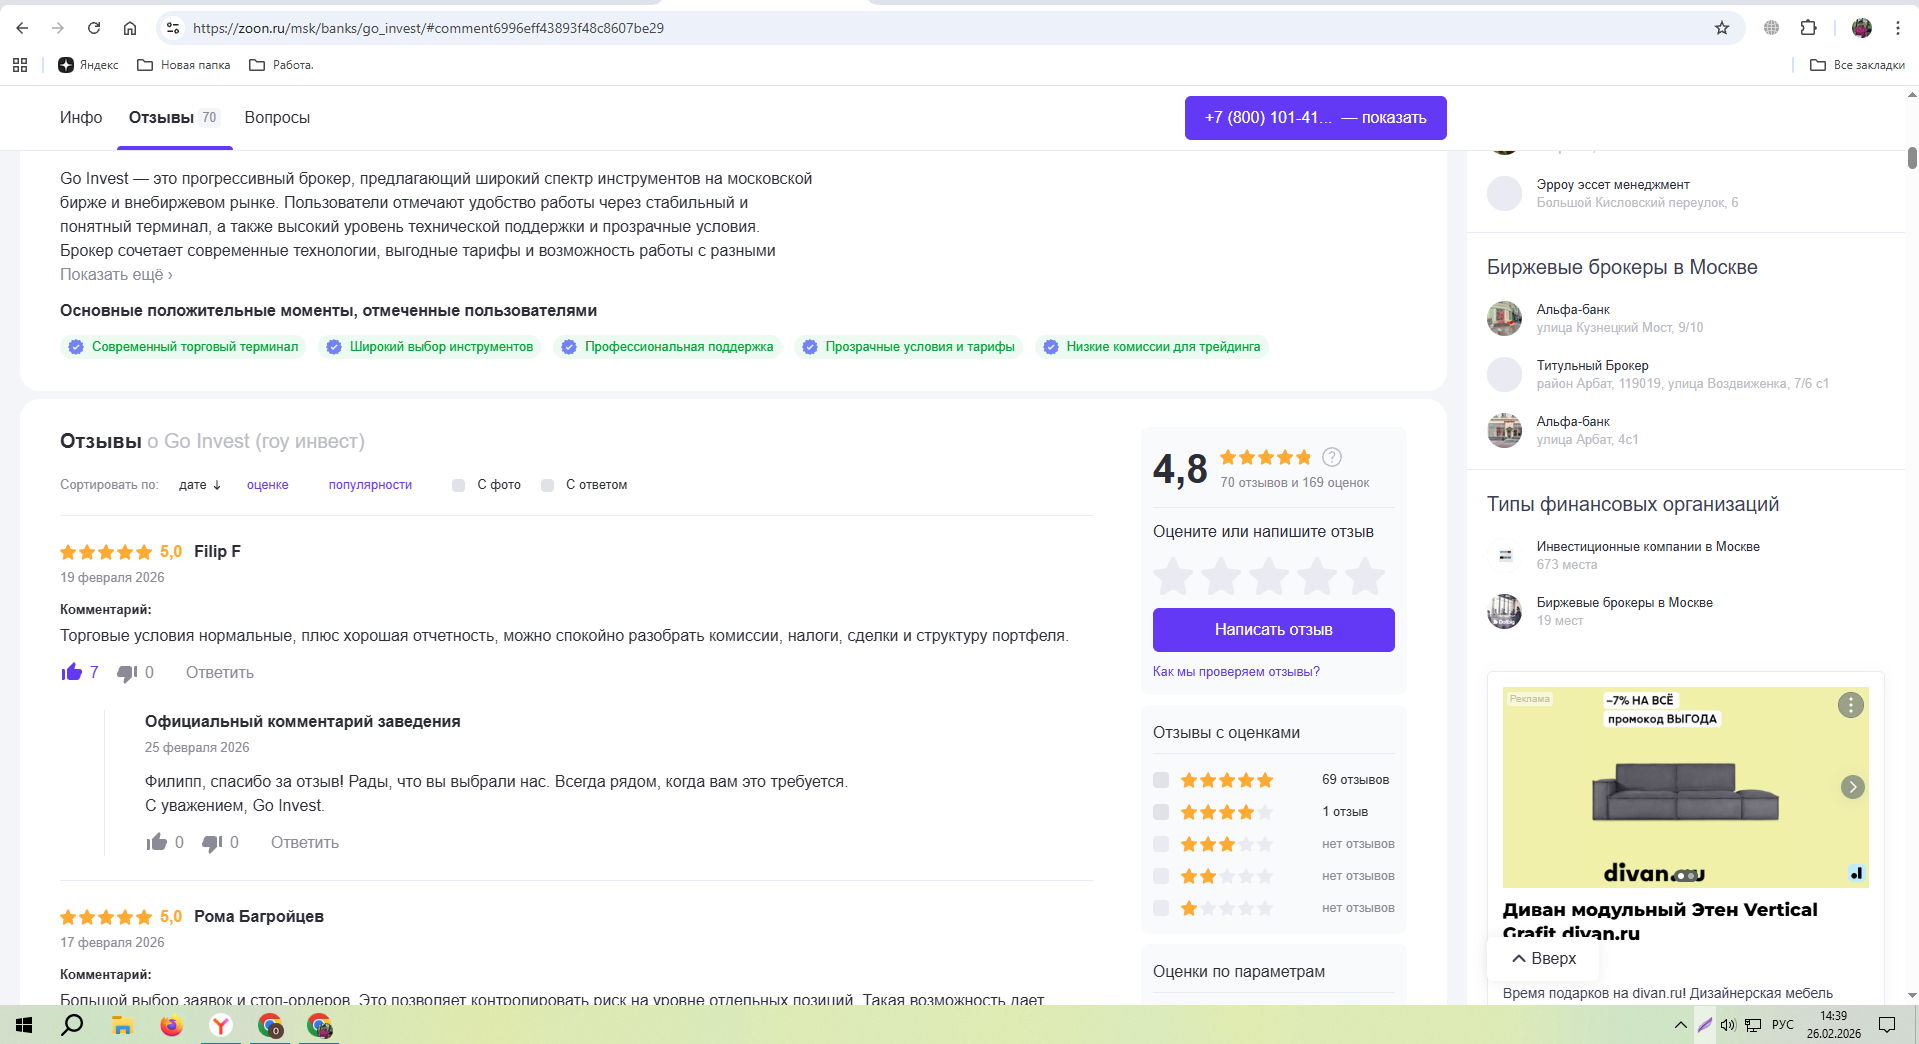Filter reviews by five-star rating checkbox

point(1161,780)
